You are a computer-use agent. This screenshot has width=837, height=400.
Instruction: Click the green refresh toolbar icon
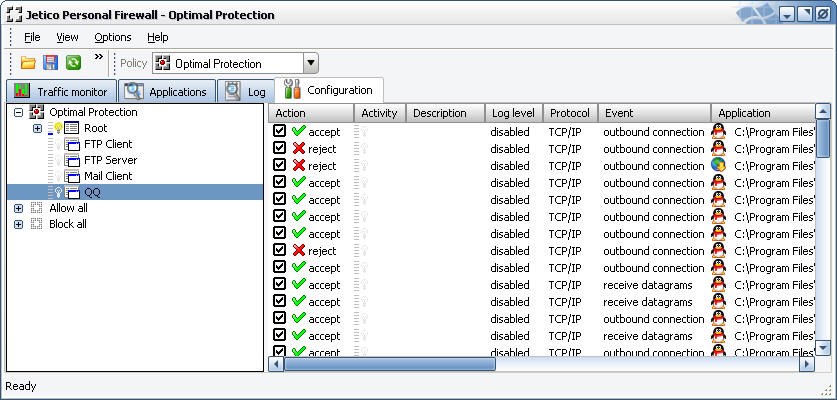point(73,63)
